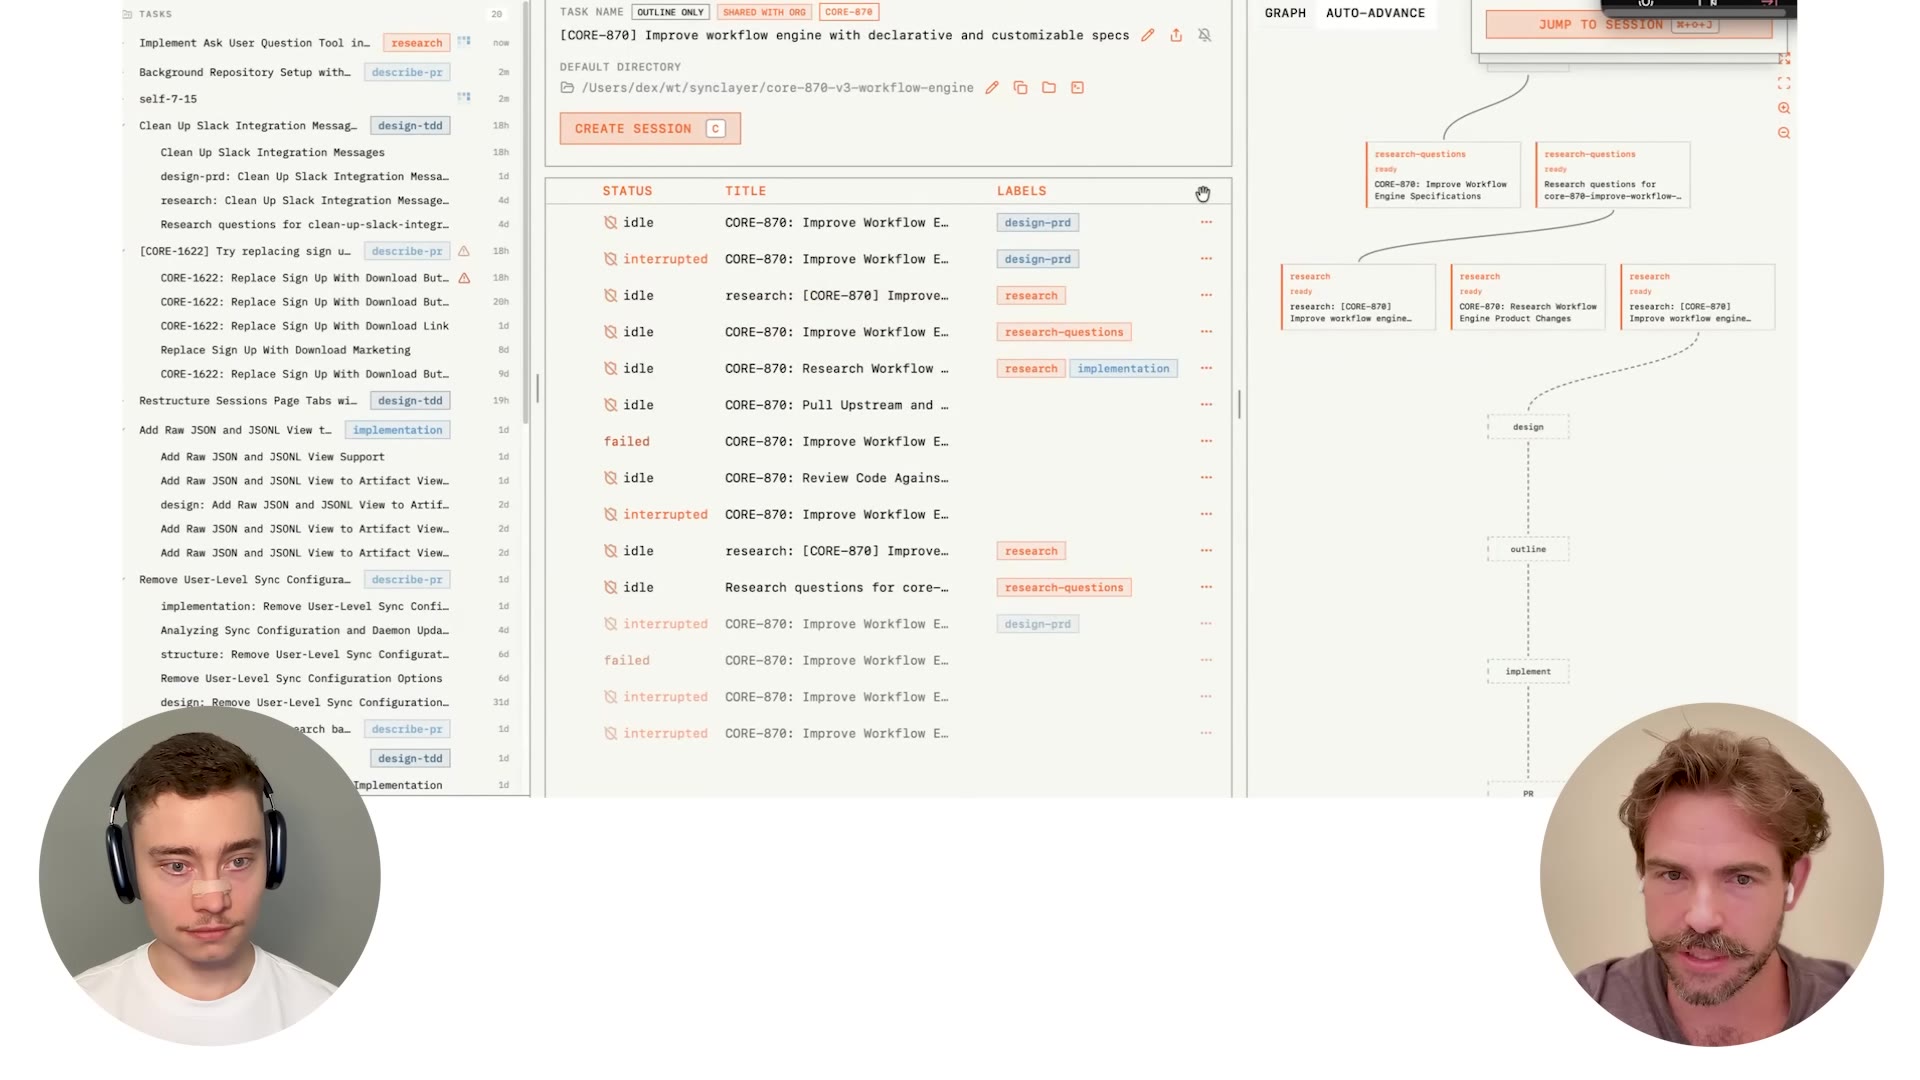Click warning icon on CORE-1622 Try replacing task
The height and width of the screenshot is (1080, 1920).
click(x=464, y=251)
